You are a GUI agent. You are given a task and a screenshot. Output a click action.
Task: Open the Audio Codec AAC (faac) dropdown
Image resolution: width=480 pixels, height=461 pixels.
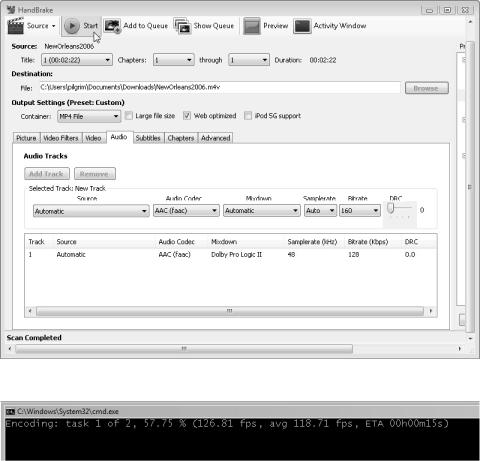pos(186,211)
